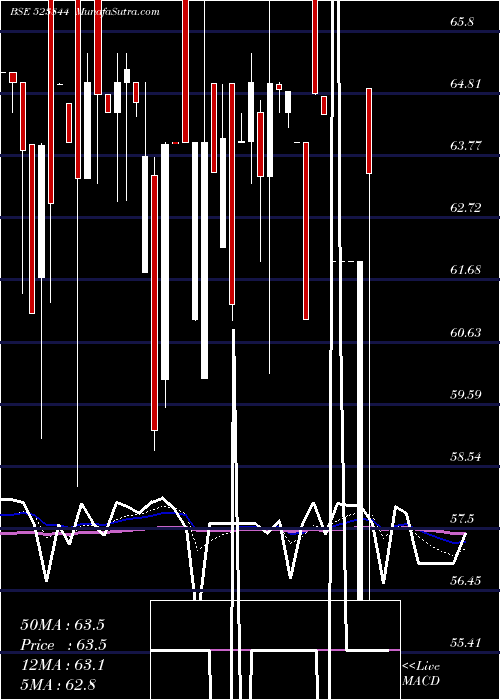The image size is (500, 700).
Task: Click the MunafaSutra.com watermark text
Action: coord(117,12)
